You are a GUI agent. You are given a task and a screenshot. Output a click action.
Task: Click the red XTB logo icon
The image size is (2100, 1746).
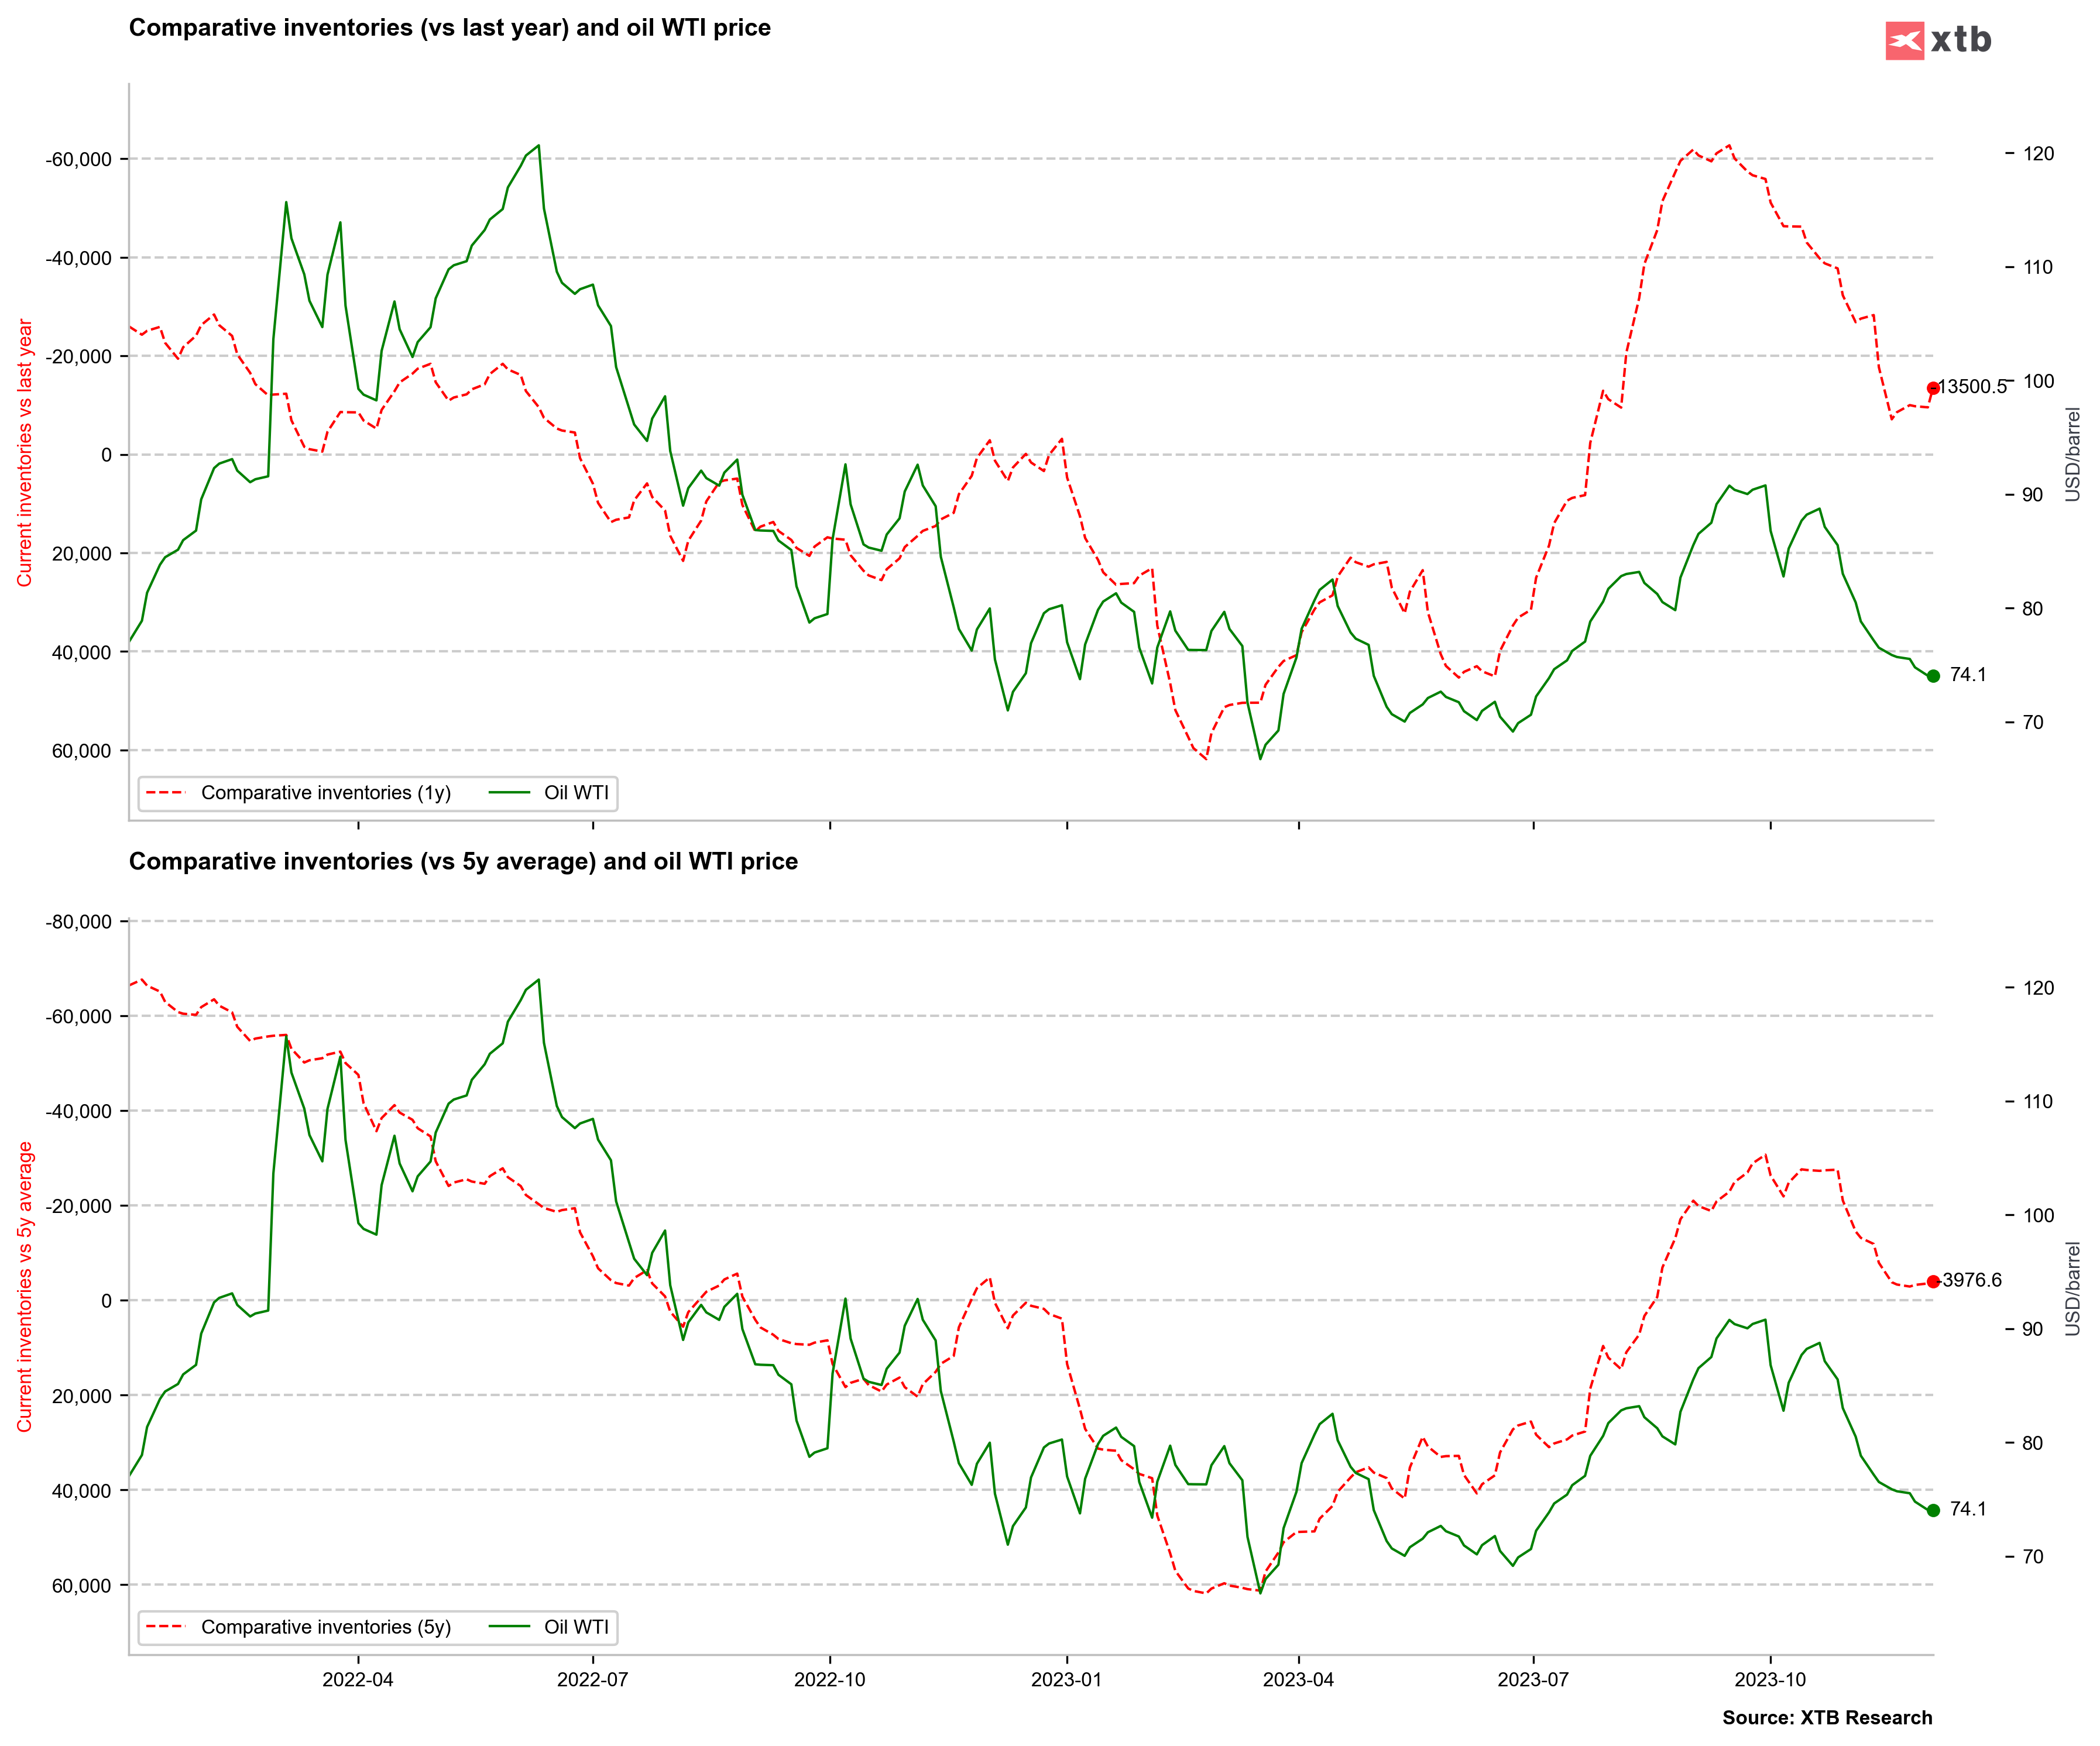coord(1904,41)
